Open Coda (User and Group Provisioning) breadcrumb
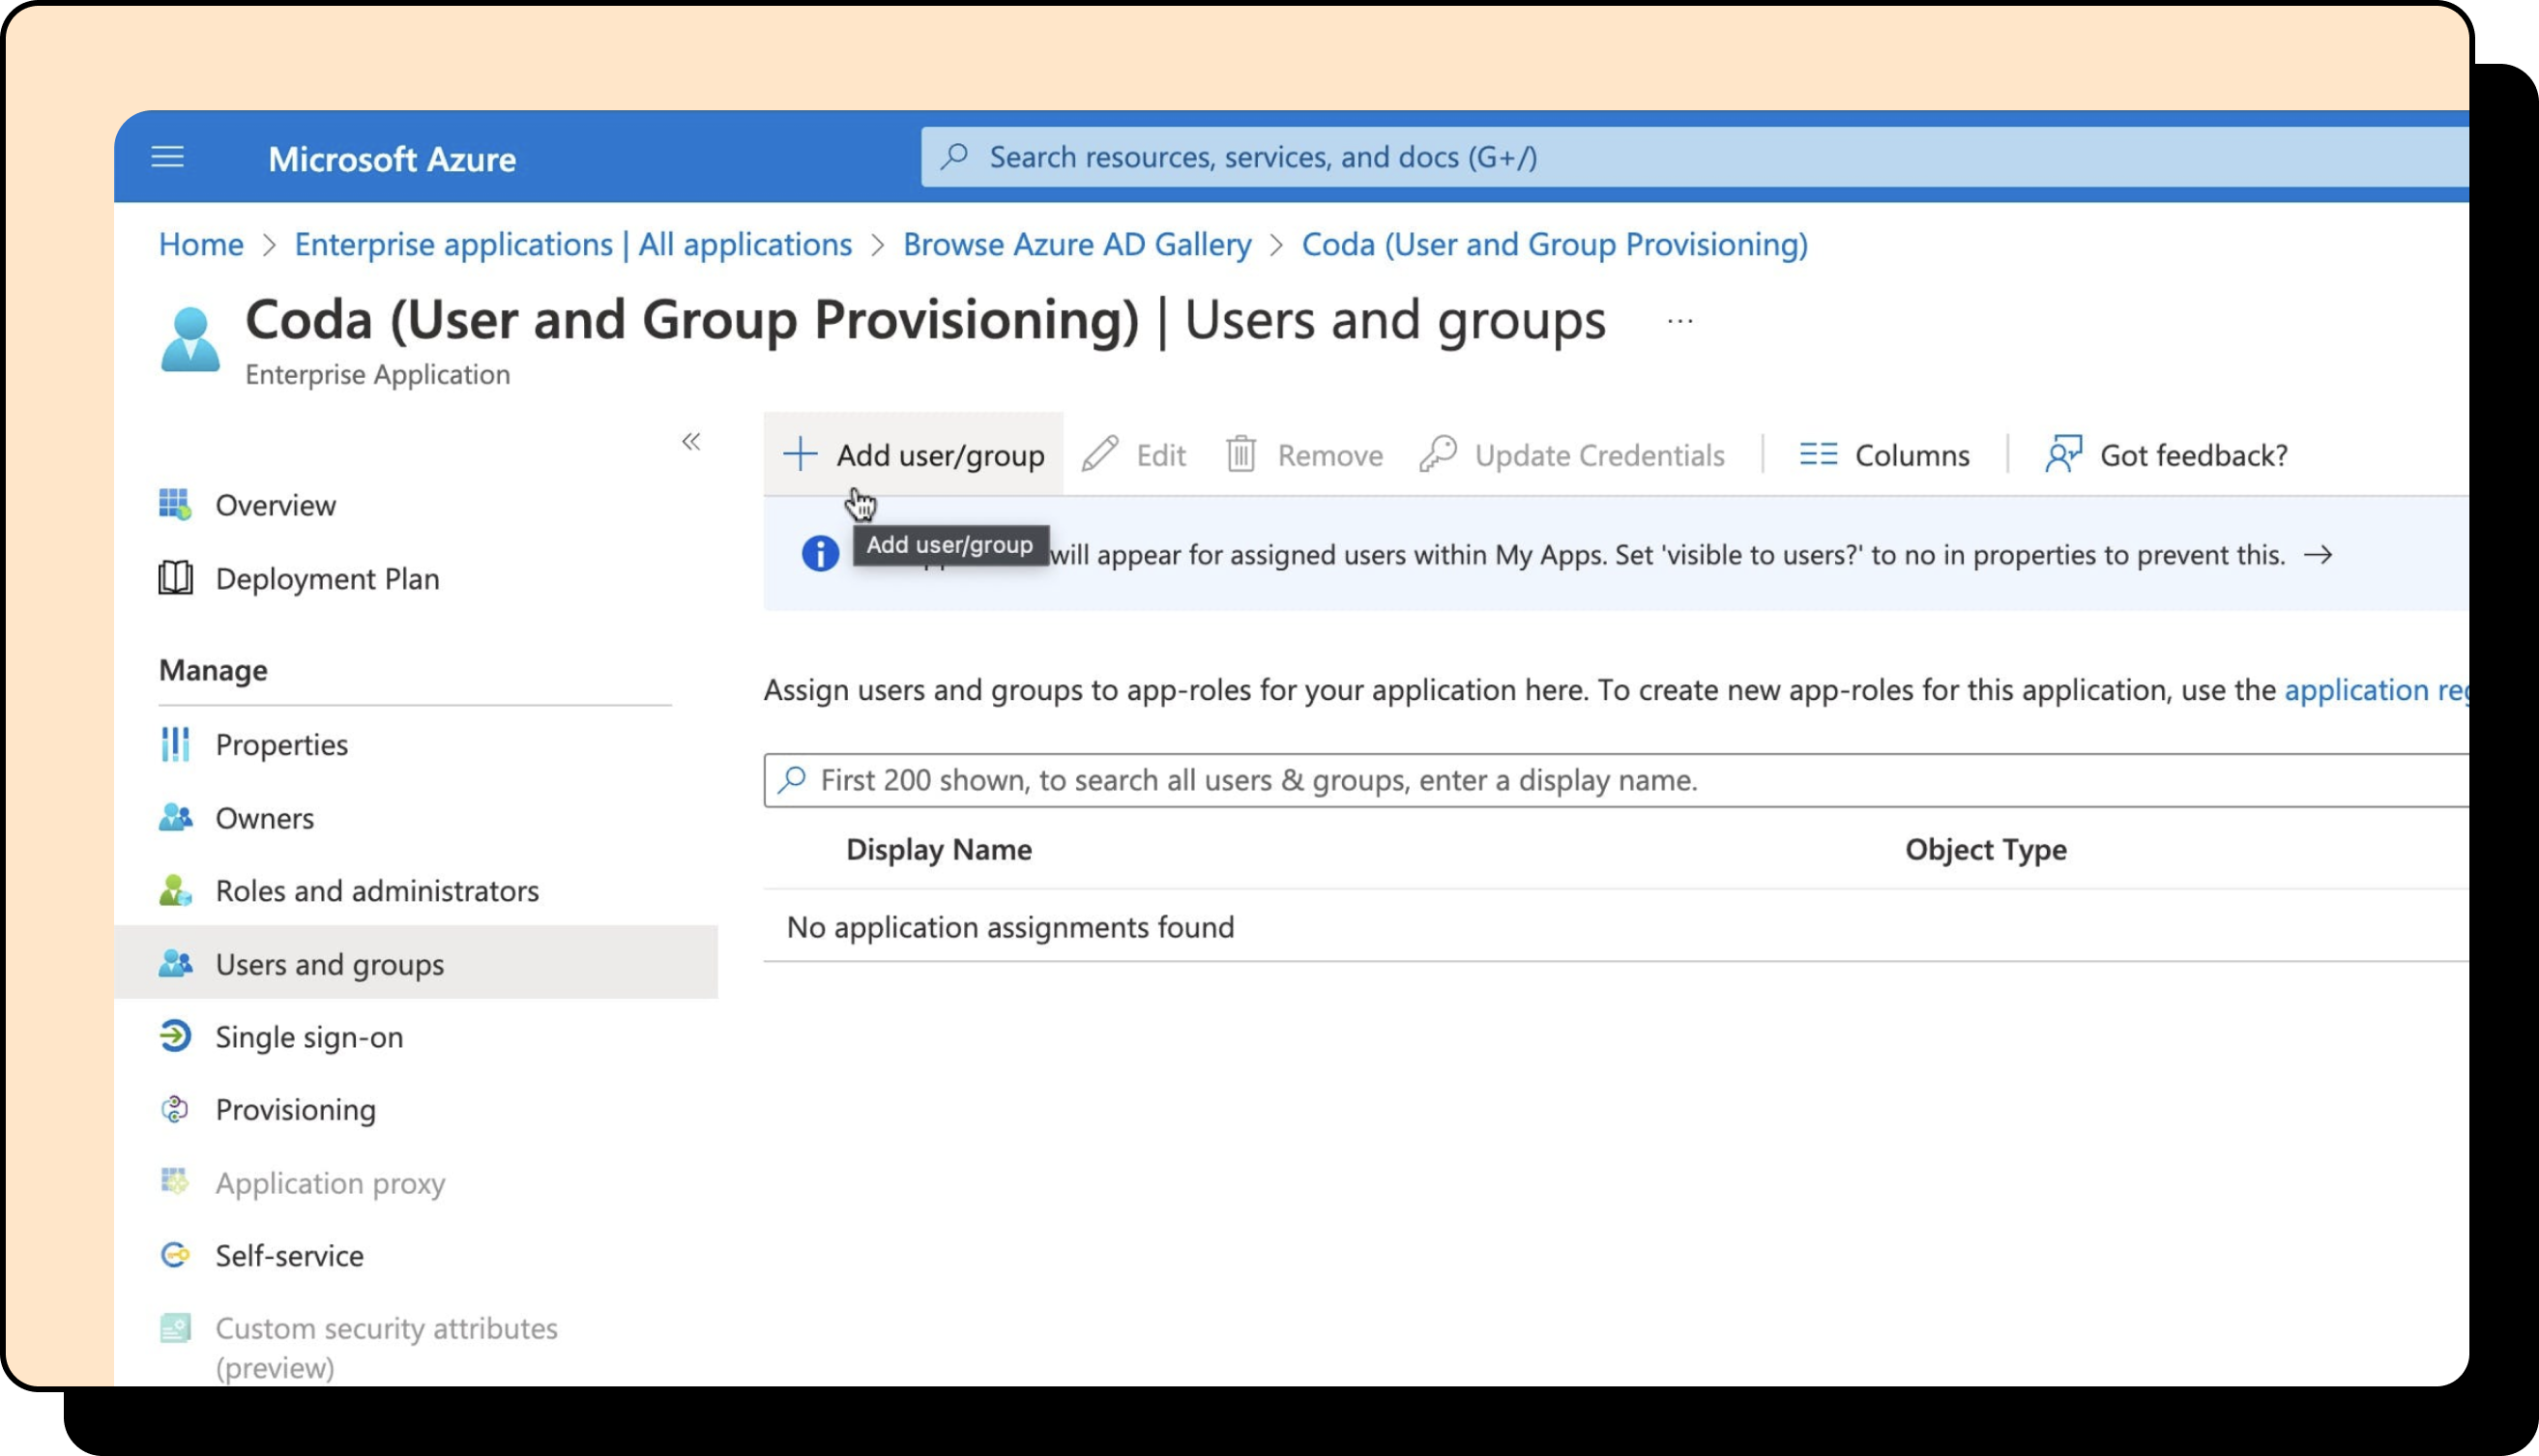 (1554, 244)
